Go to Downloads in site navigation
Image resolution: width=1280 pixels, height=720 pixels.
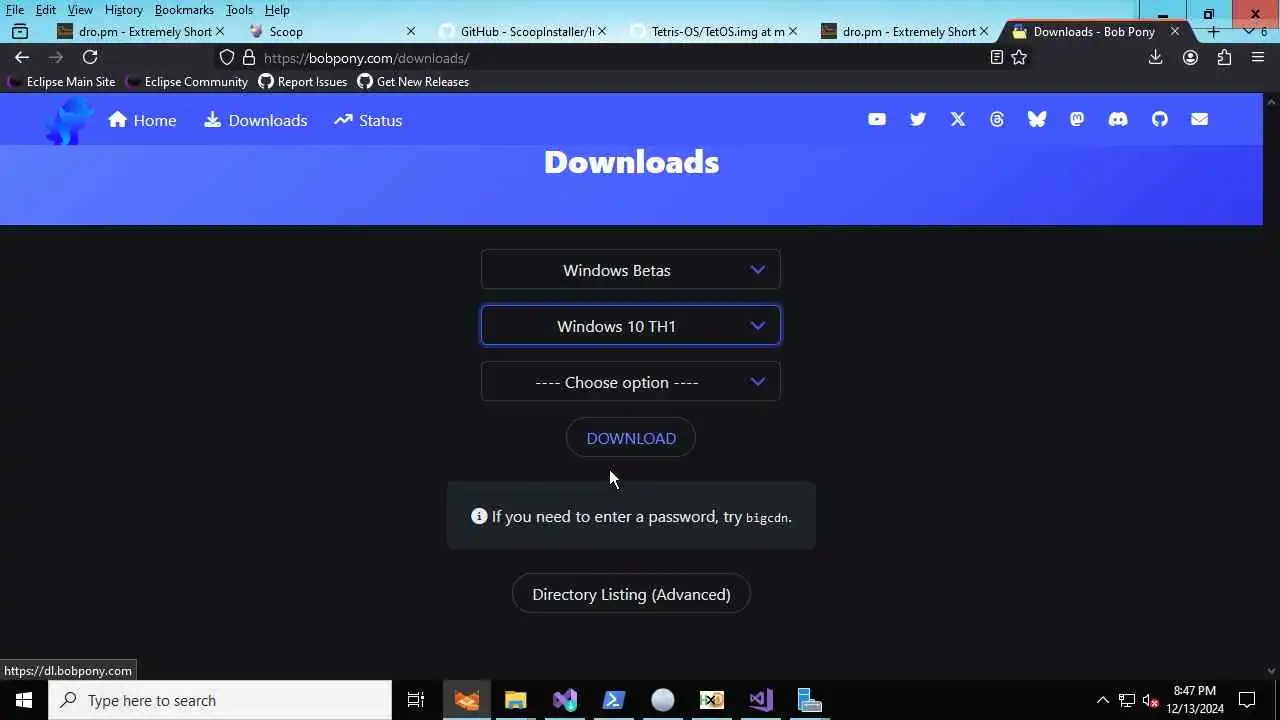pos(256,120)
